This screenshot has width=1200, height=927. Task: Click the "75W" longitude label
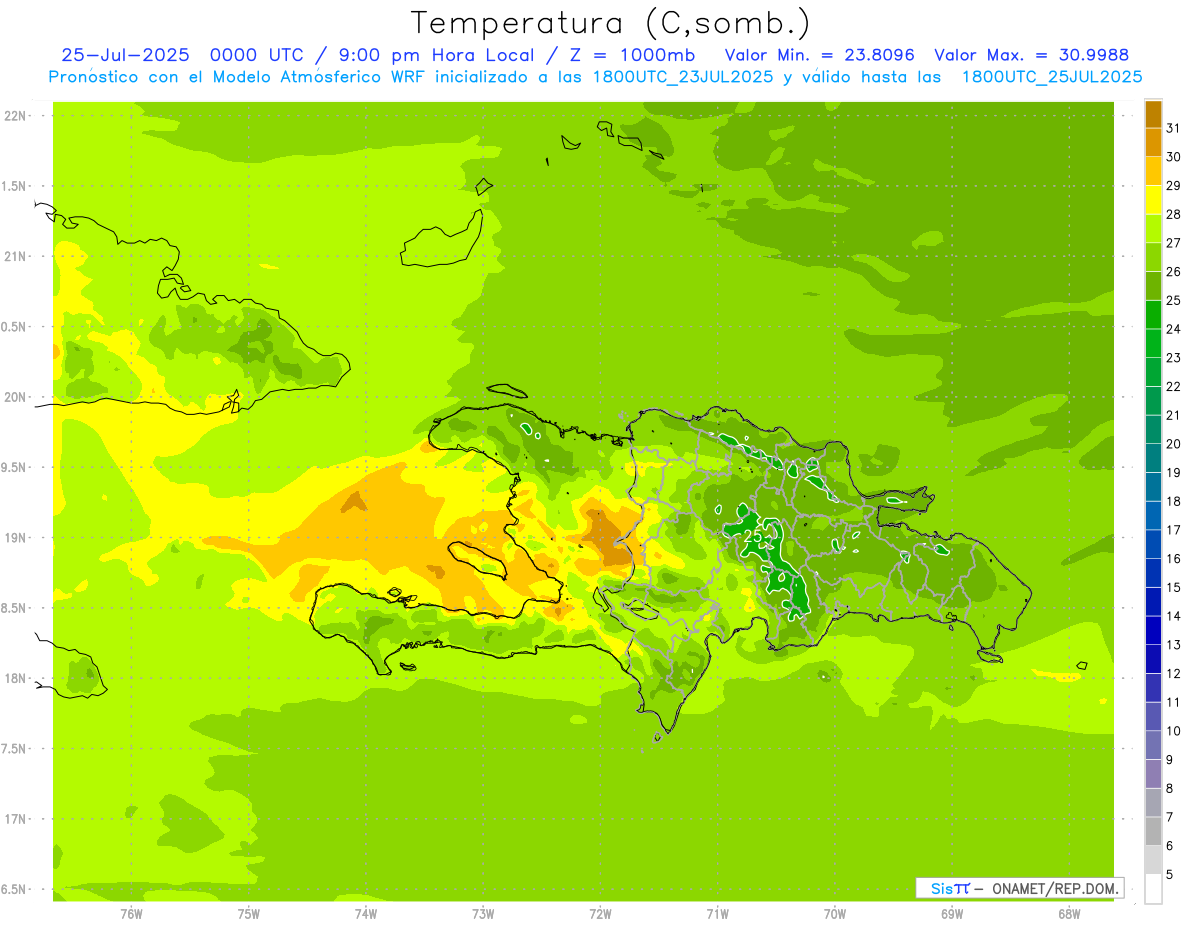pos(248,914)
